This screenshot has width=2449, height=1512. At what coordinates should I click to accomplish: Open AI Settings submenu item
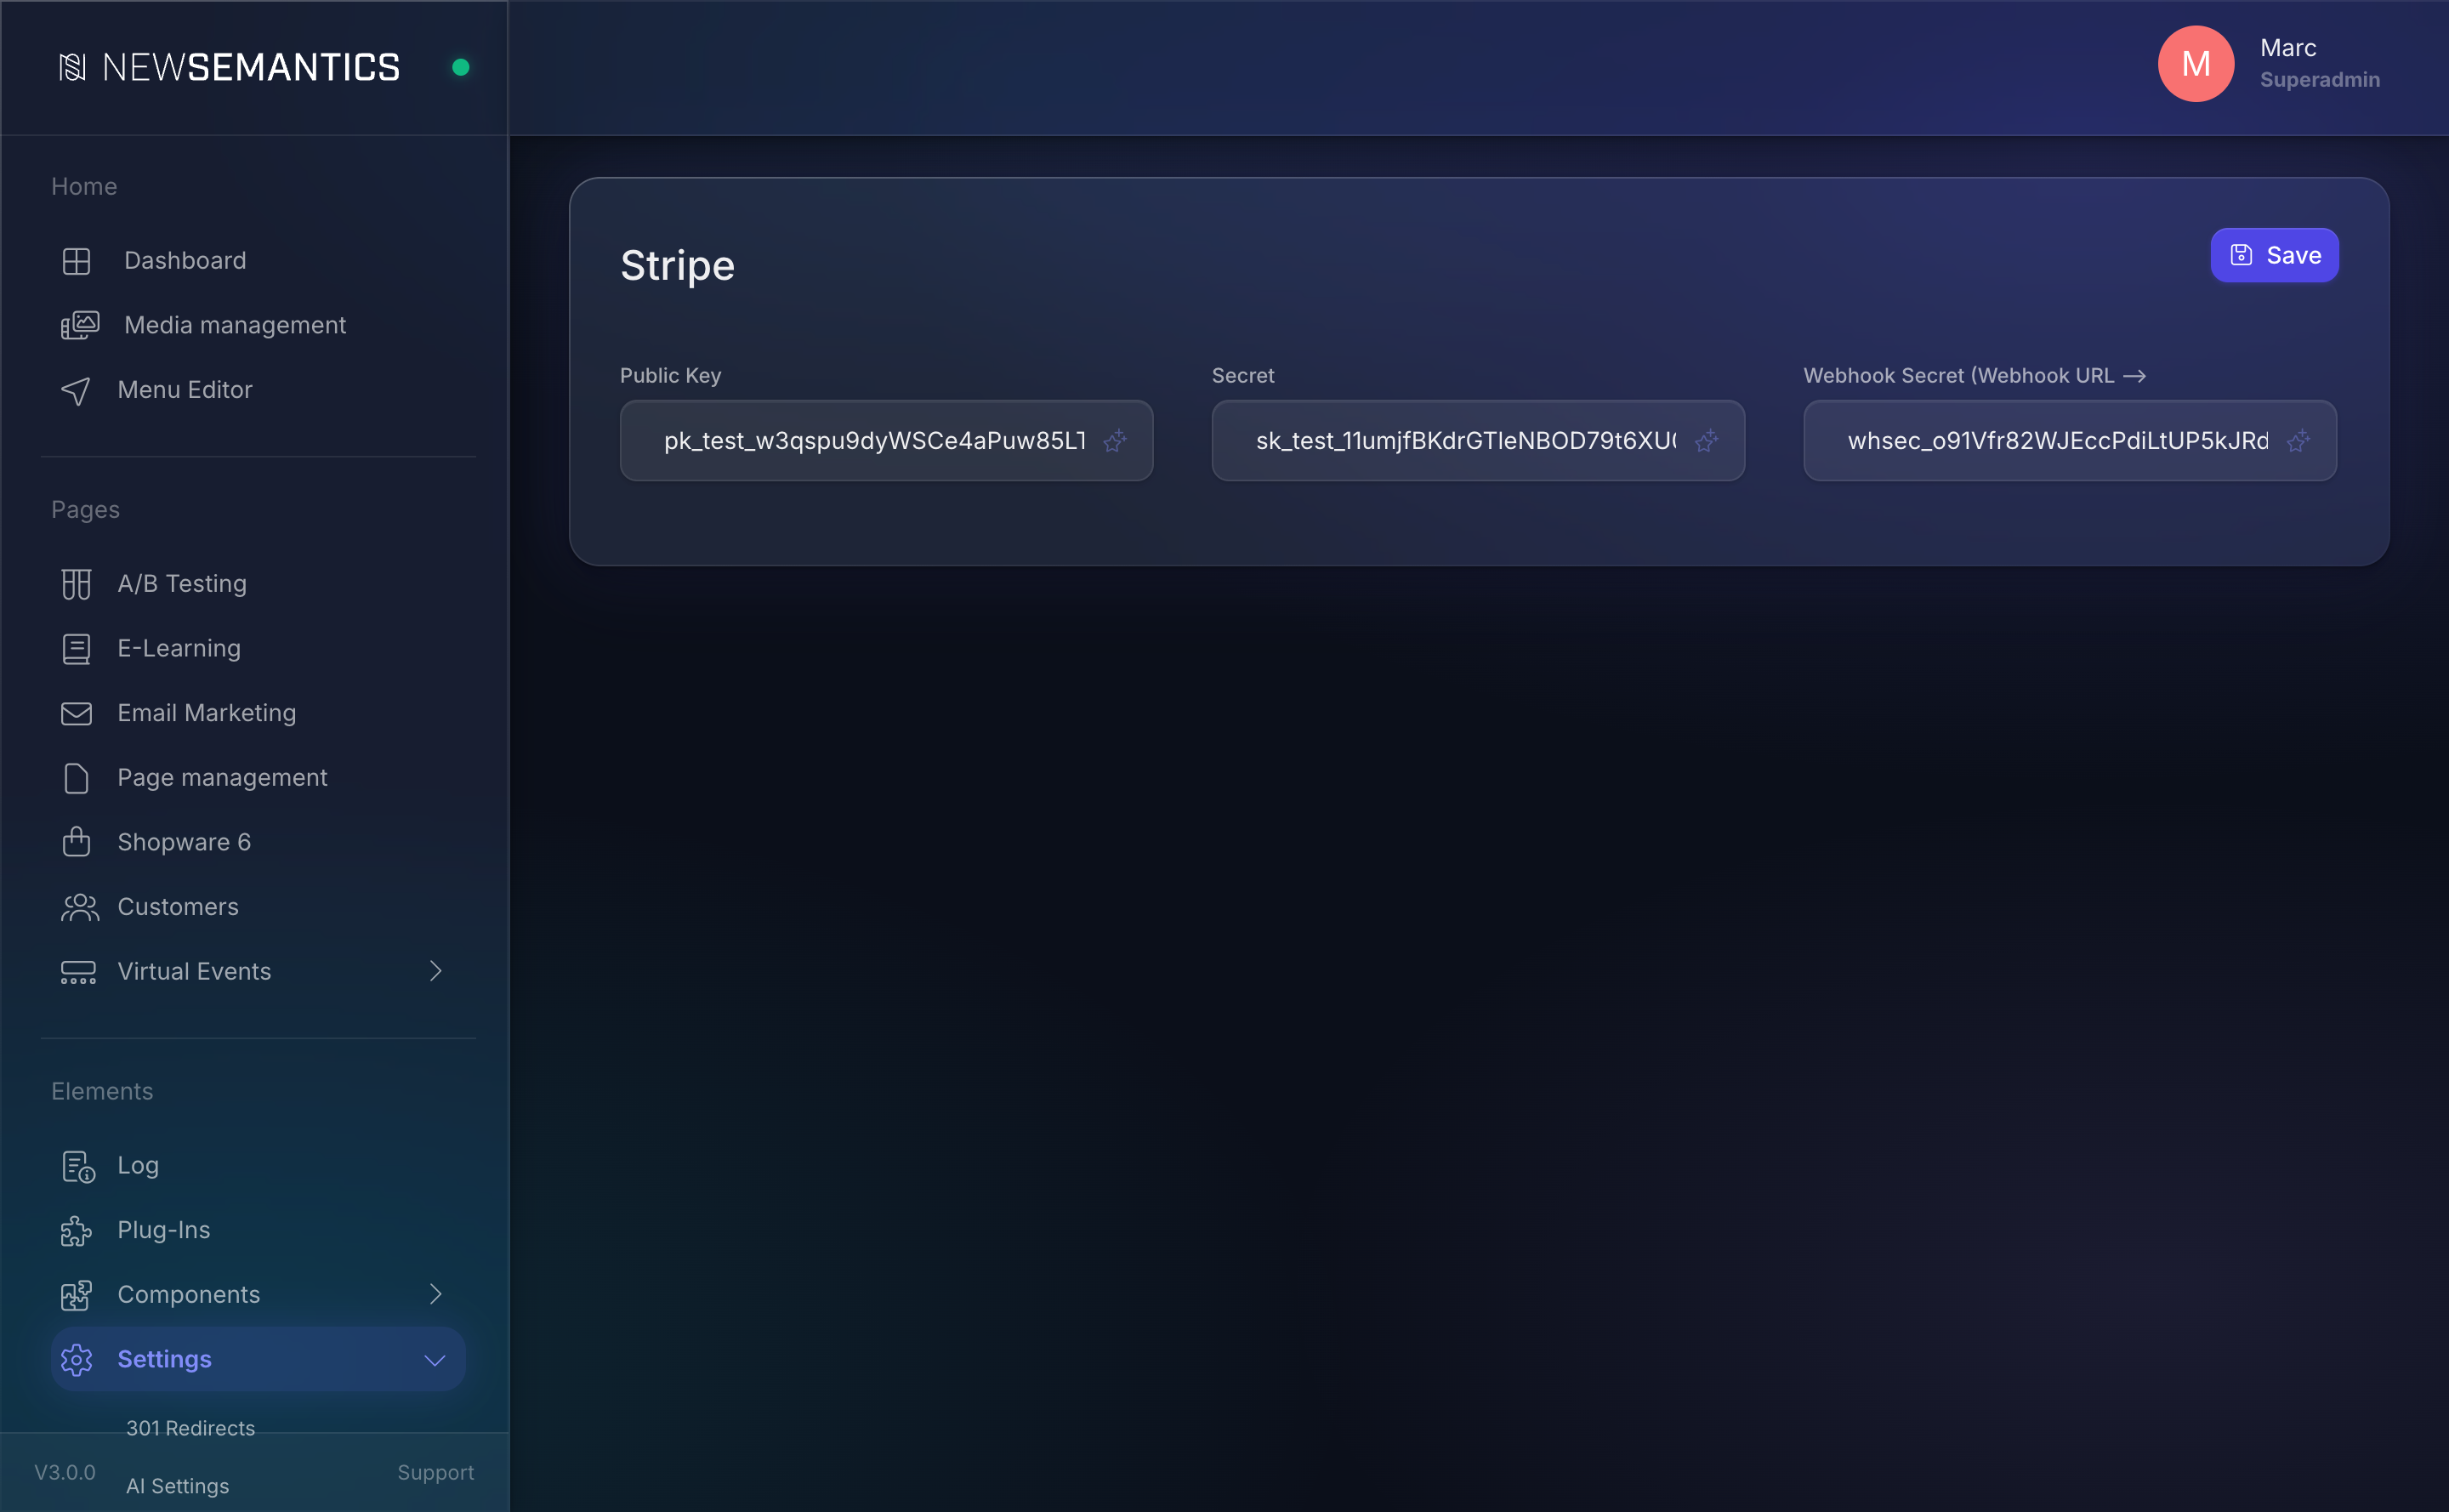(x=177, y=1486)
